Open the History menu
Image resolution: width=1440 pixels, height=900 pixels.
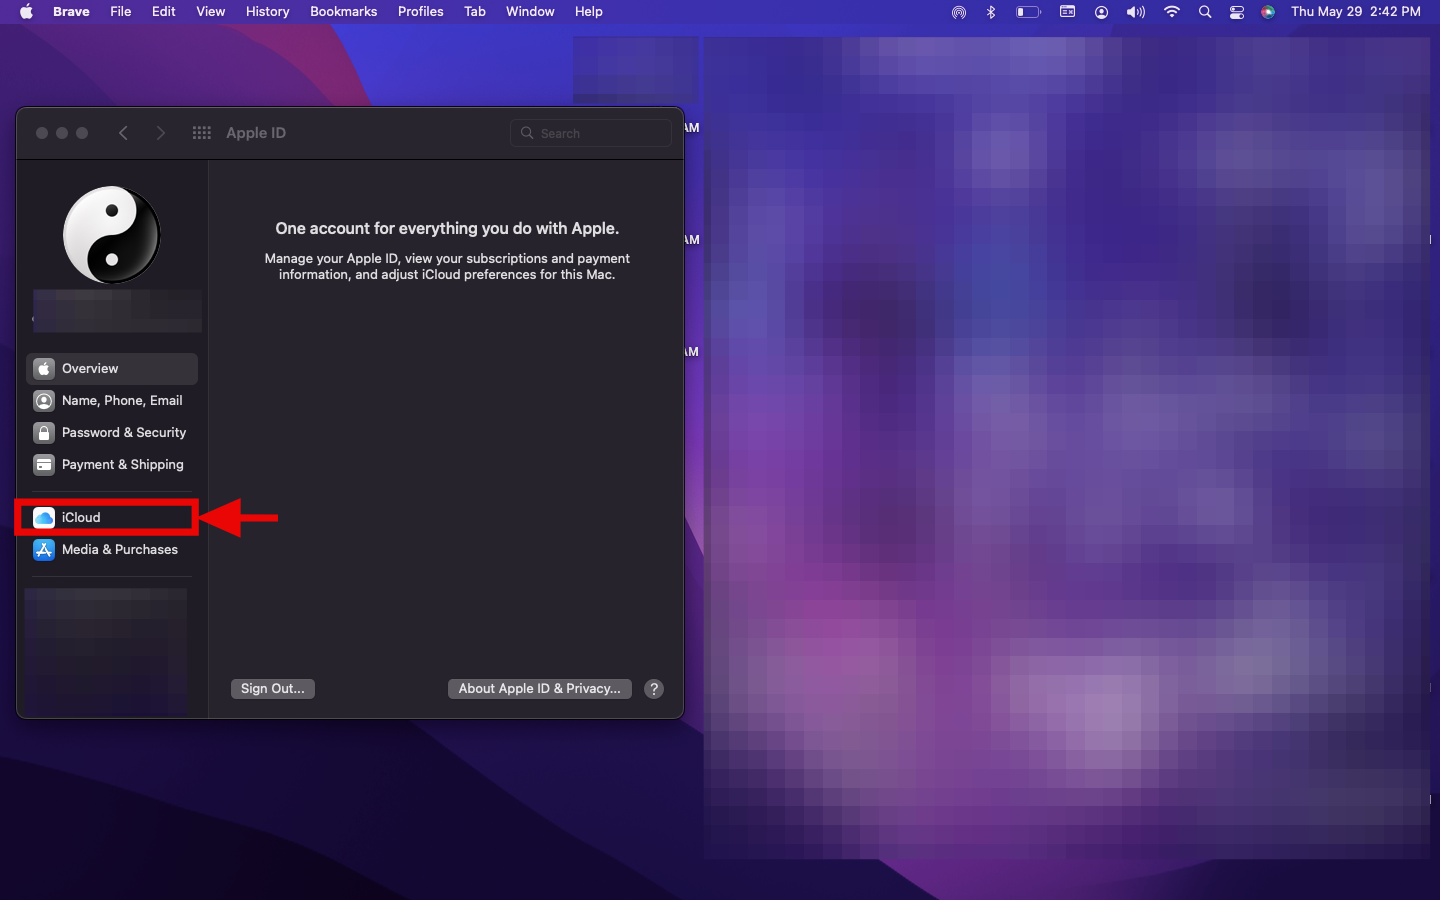pyautogui.click(x=267, y=12)
